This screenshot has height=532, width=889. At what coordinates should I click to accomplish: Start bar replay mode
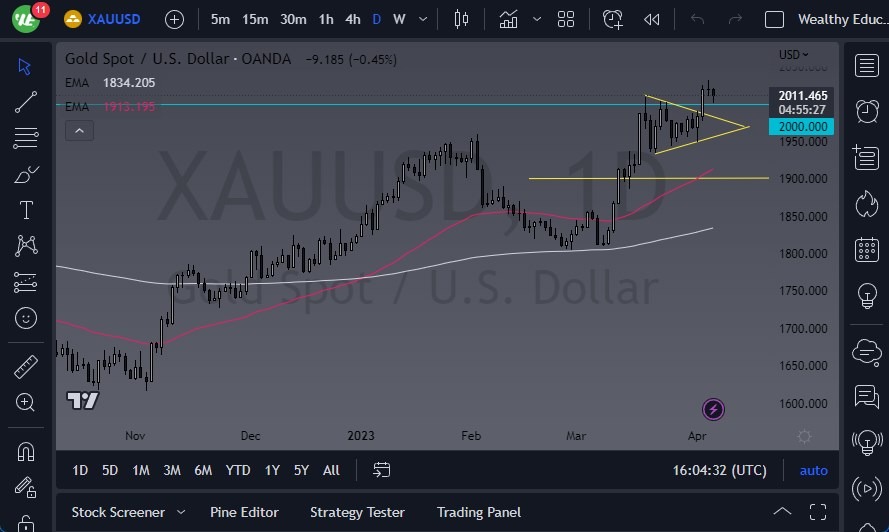pyautogui.click(x=651, y=20)
